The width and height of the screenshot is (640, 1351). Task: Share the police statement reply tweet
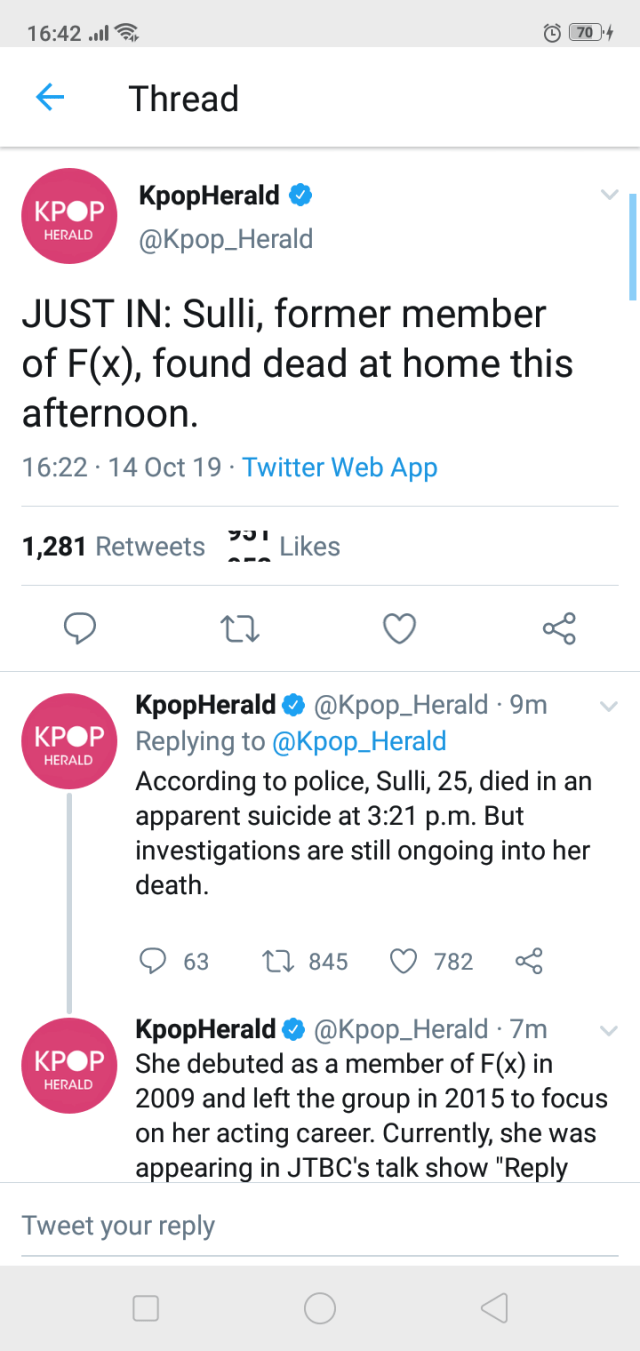point(528,962)
